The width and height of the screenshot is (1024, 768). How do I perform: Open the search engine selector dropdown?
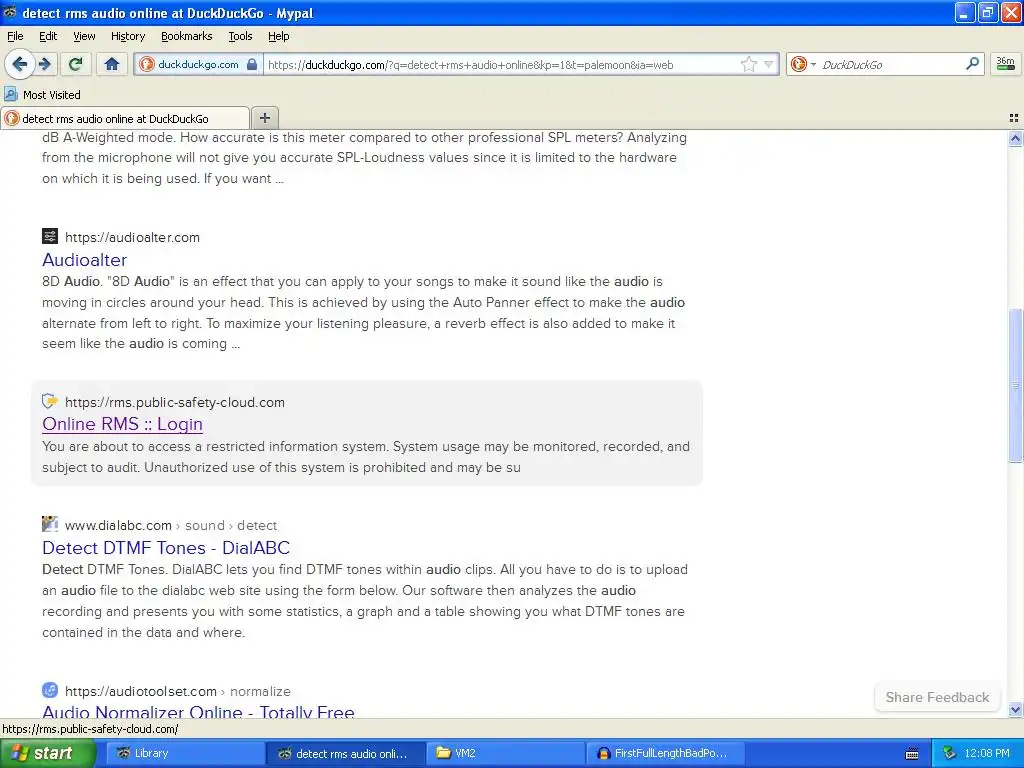pos(803,65)
